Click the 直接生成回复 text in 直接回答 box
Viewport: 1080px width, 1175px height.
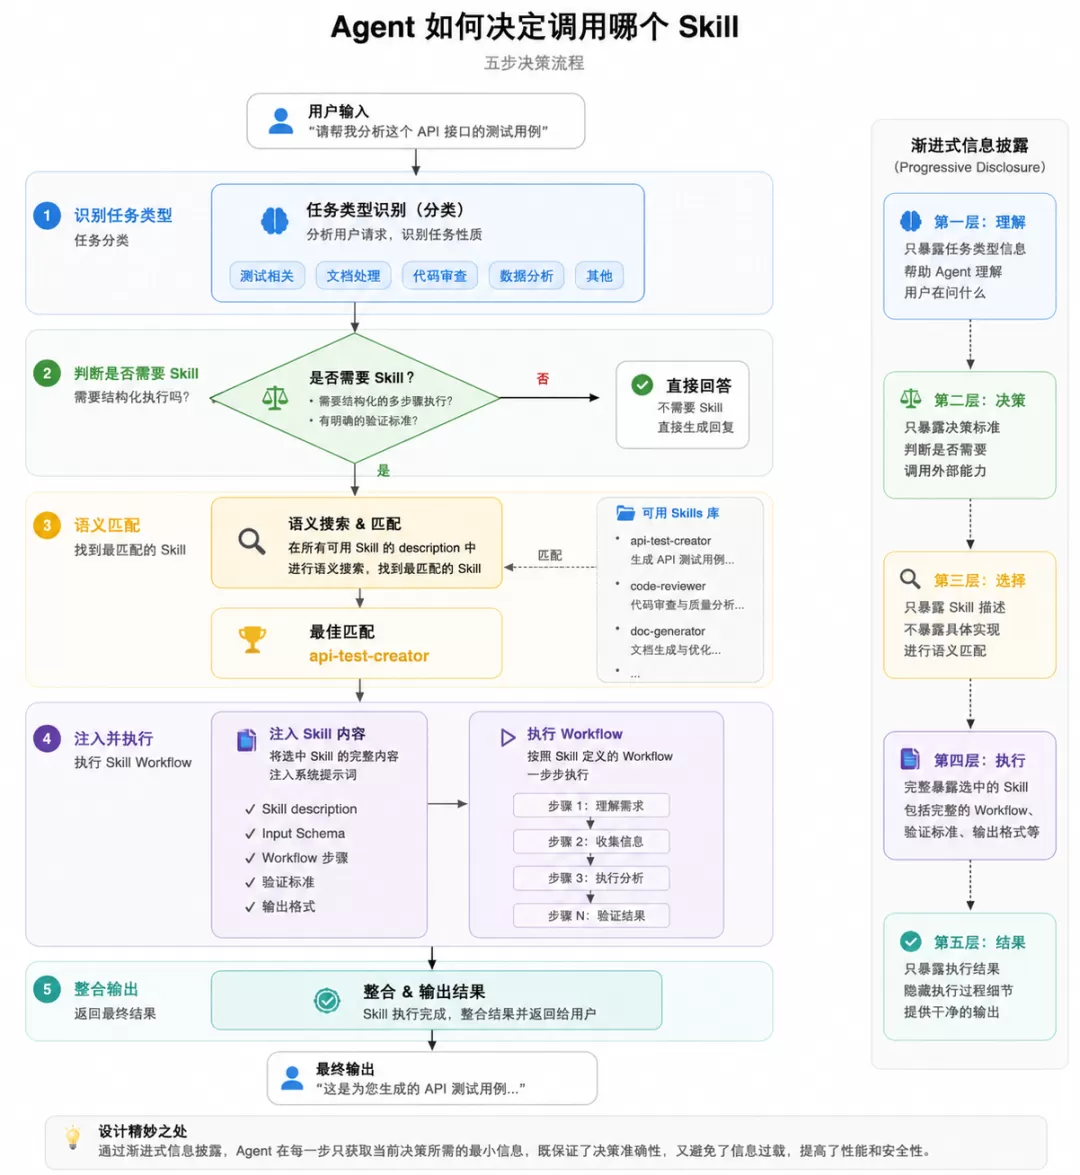[696, 427]
